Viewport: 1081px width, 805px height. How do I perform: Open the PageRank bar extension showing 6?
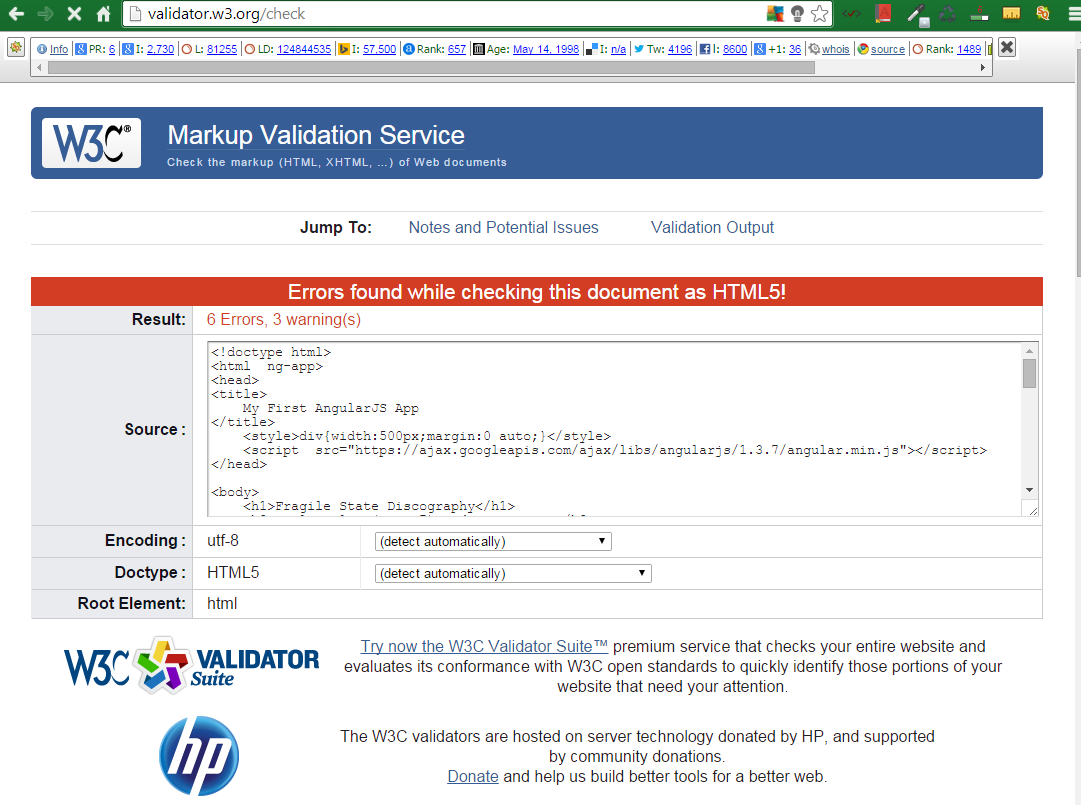click(x=979, y=14)
